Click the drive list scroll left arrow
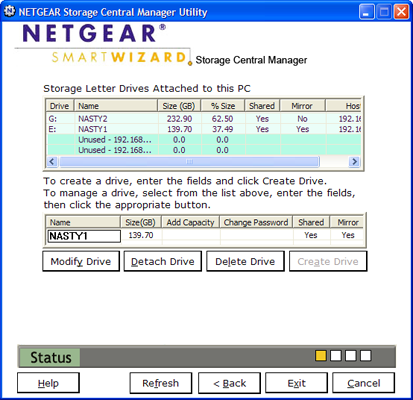Viewport: 413px width, 400px height. coord(52,162)
